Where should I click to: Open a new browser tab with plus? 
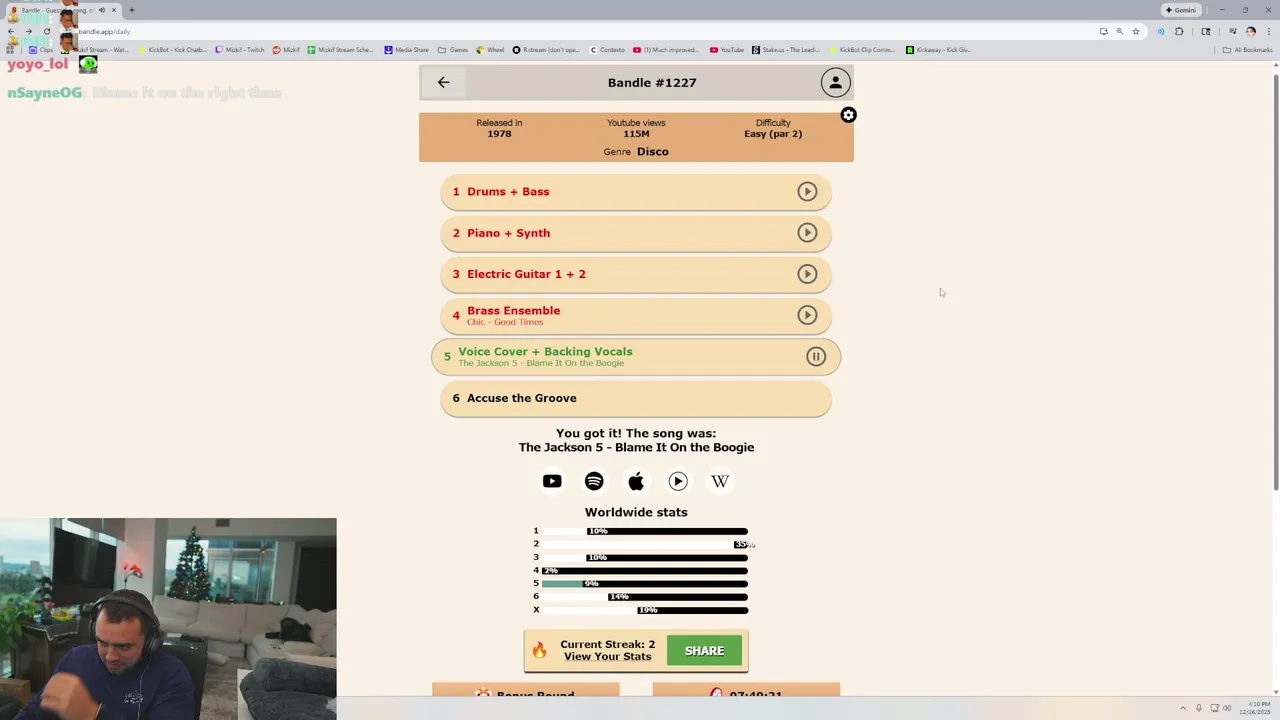(x=131, y=10)
